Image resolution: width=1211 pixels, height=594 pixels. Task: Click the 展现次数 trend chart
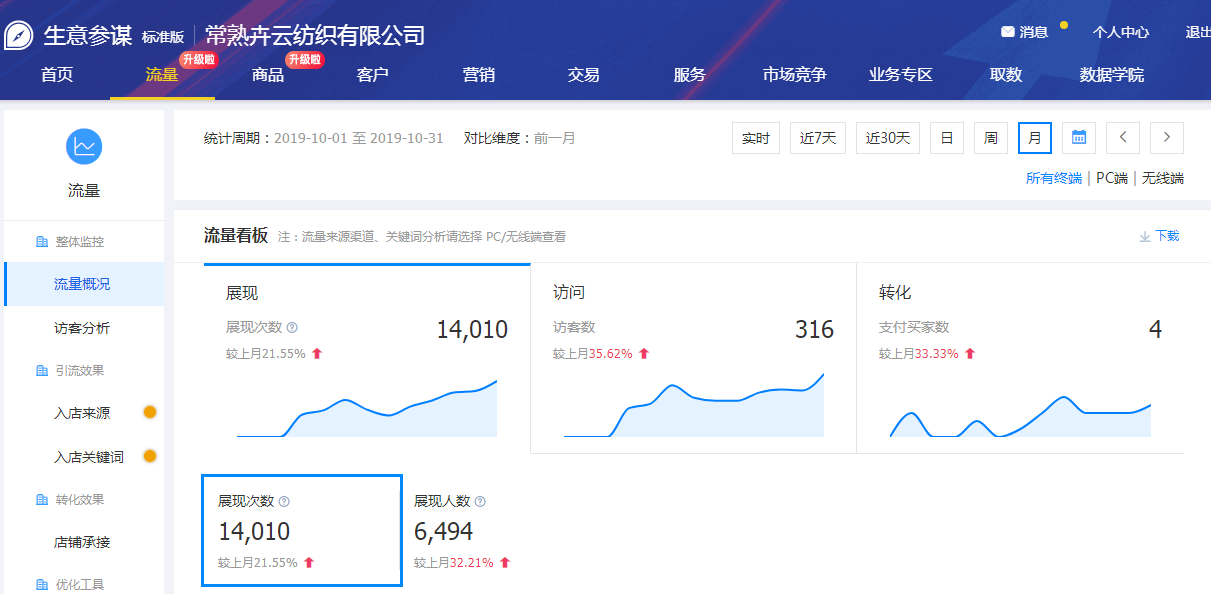point(367,408)
